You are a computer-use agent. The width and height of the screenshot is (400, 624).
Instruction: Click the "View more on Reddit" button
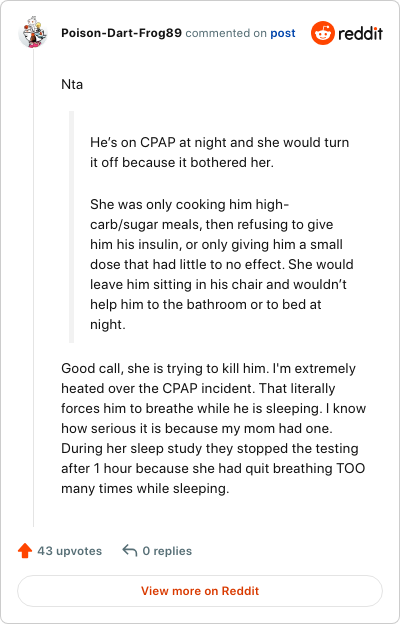pyautogui.click(x=200, y=591)
